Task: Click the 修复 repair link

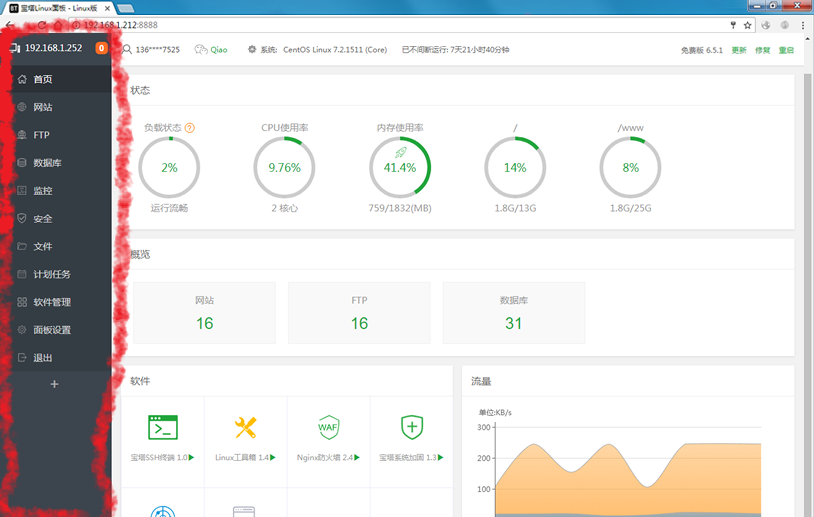Action: coord(762,50)
